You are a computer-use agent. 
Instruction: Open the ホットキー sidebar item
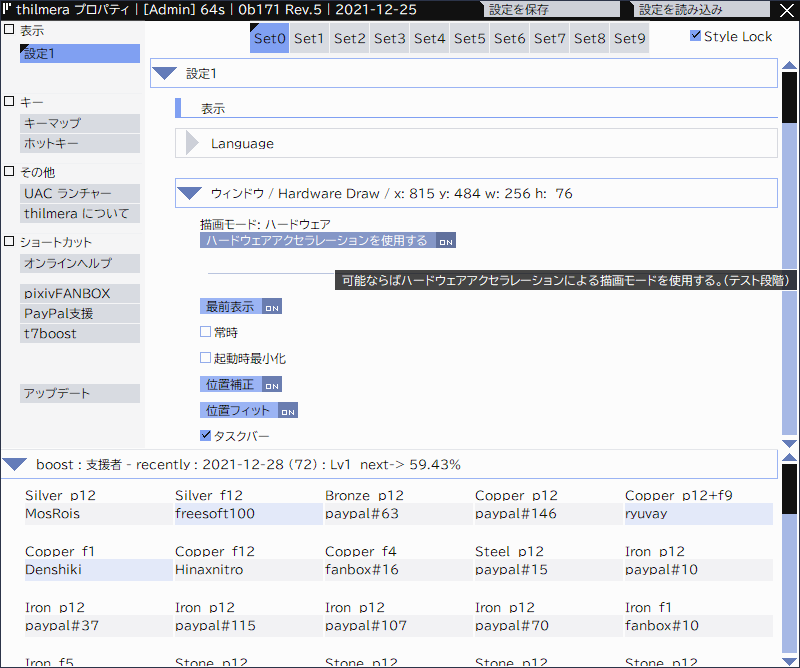[x=80, y=143]
